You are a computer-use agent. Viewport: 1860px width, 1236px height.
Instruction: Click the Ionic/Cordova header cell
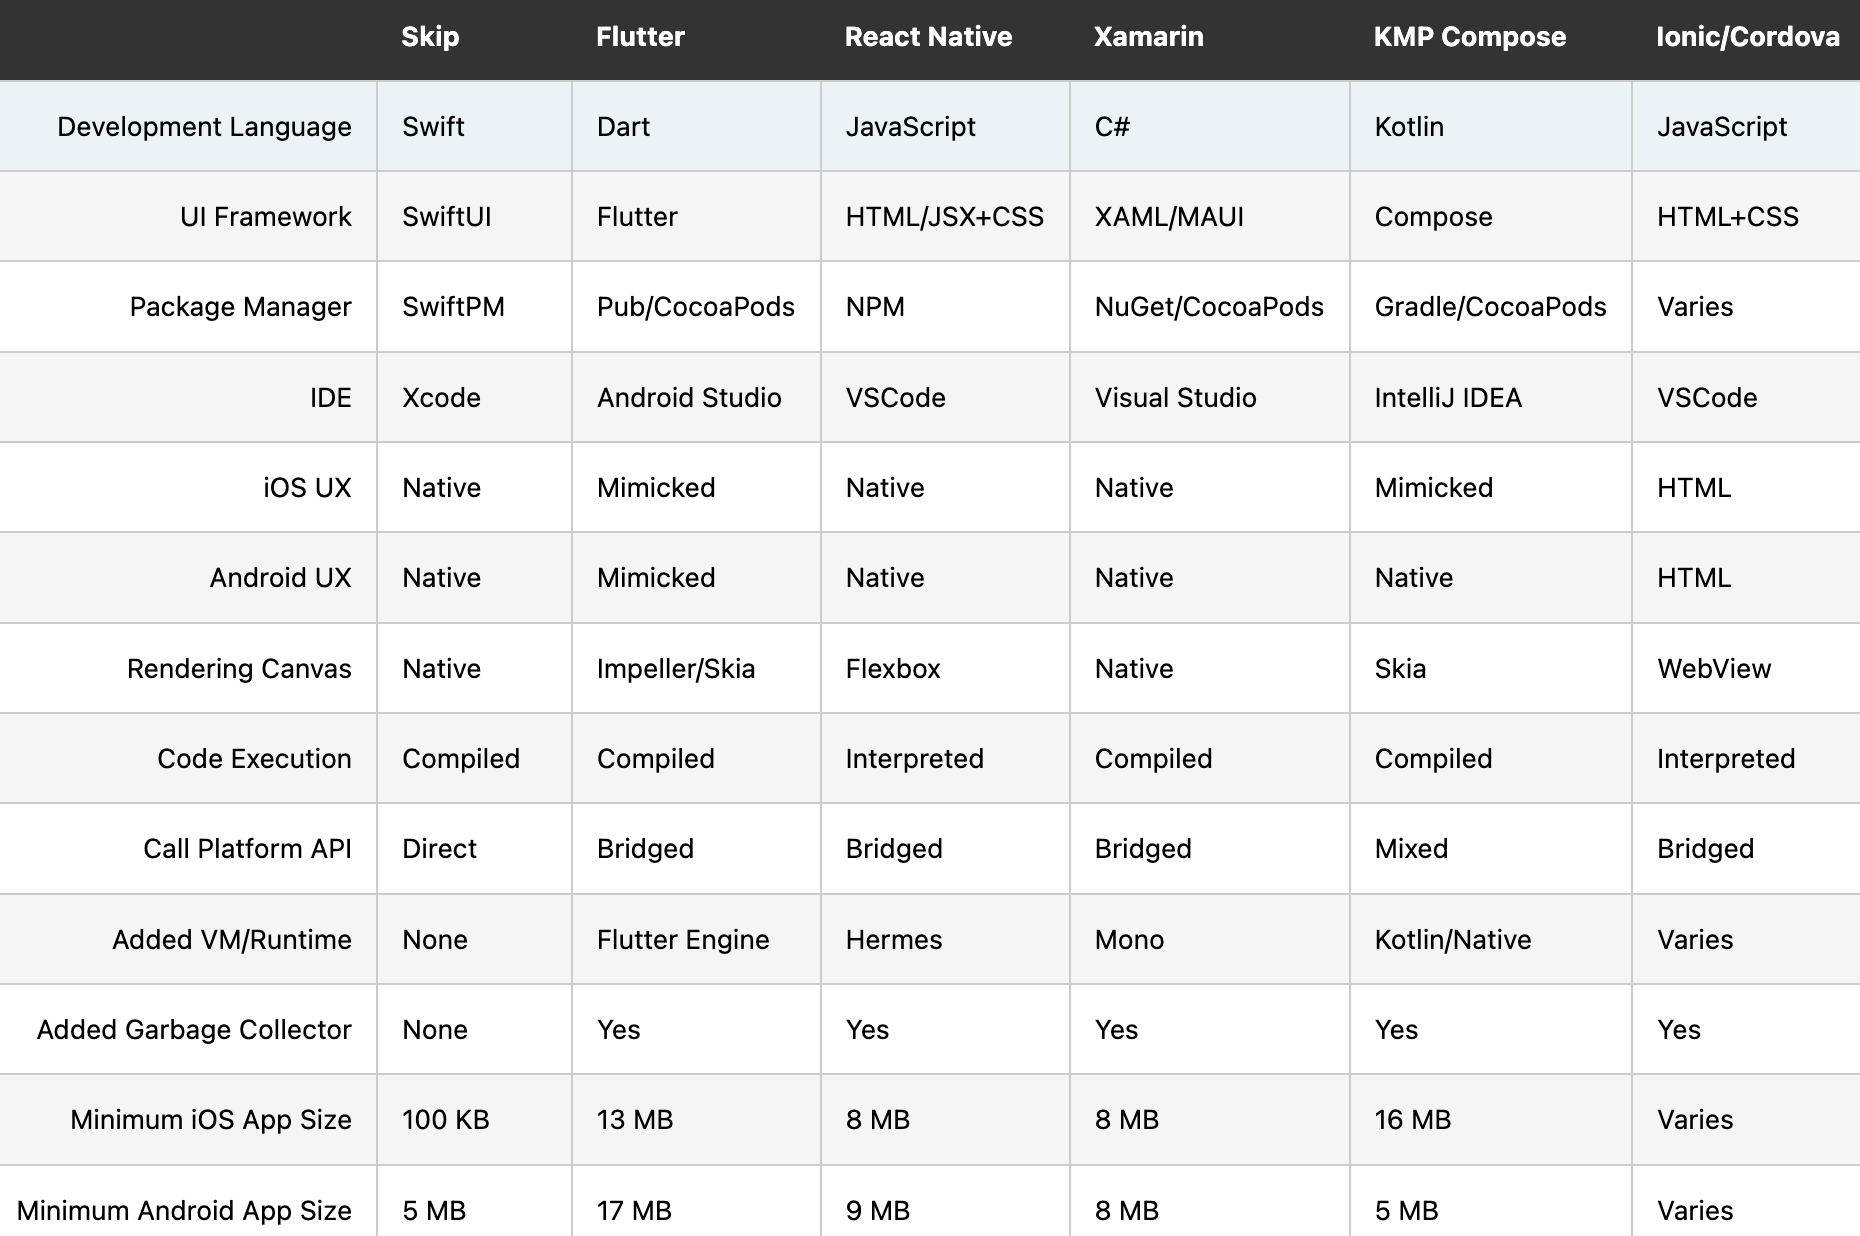1747,37
